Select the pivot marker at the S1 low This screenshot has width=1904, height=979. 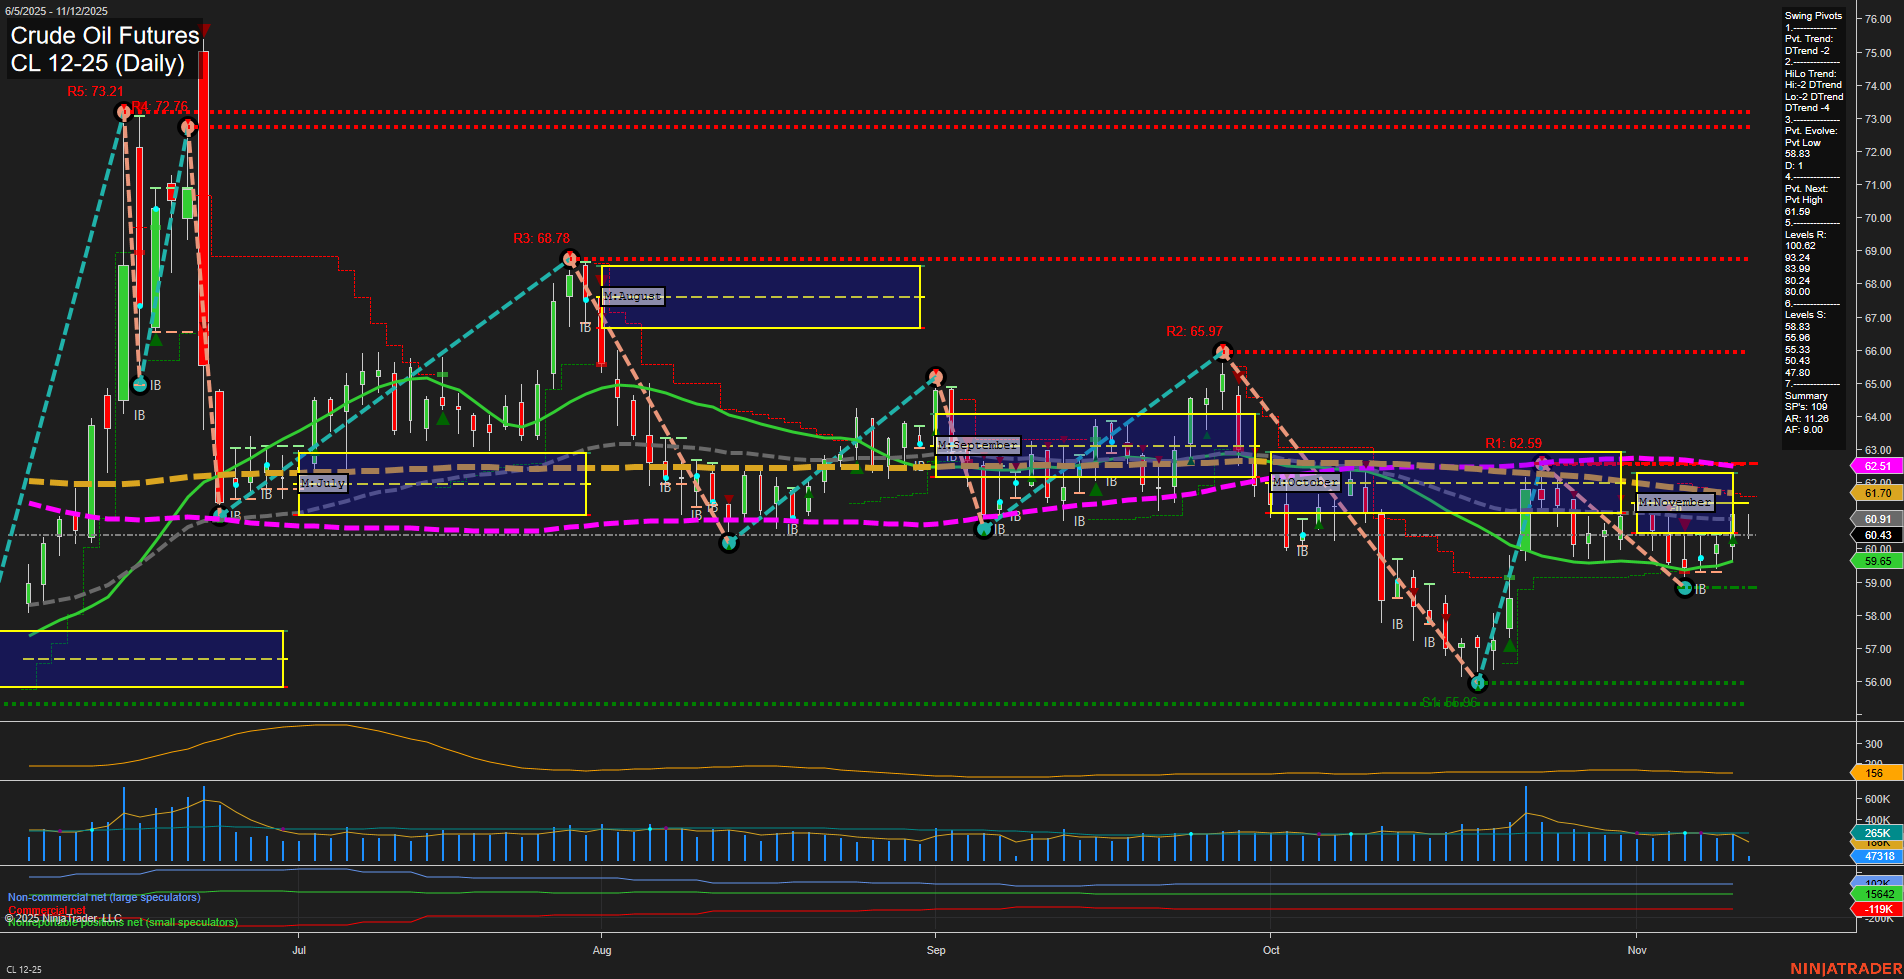click(x=1480, y=684)
